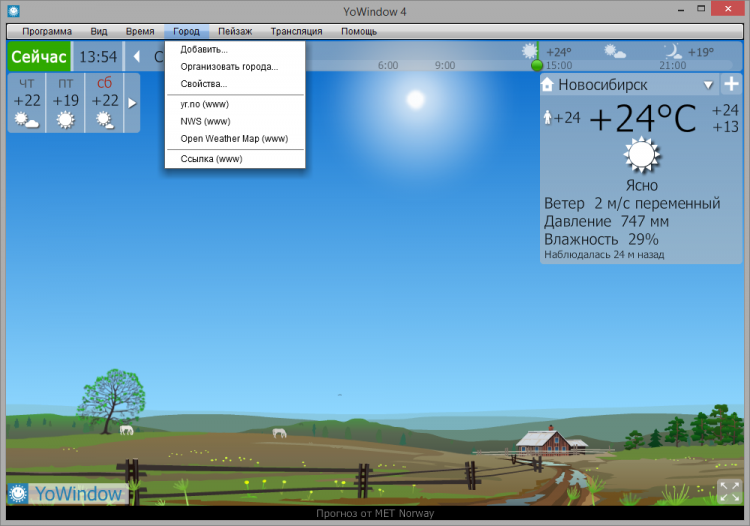This screenshot has width=750, height=526.
Task: Close the open Город menu
Action: coord(186,32)
